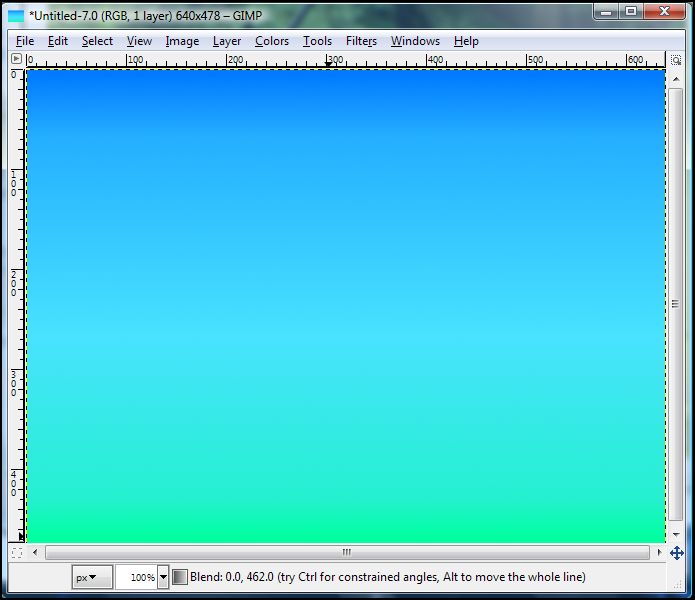This screenshot has height=600, width=695.
Task: Click the vertical scrollbar up arrow
Action: 676,79
